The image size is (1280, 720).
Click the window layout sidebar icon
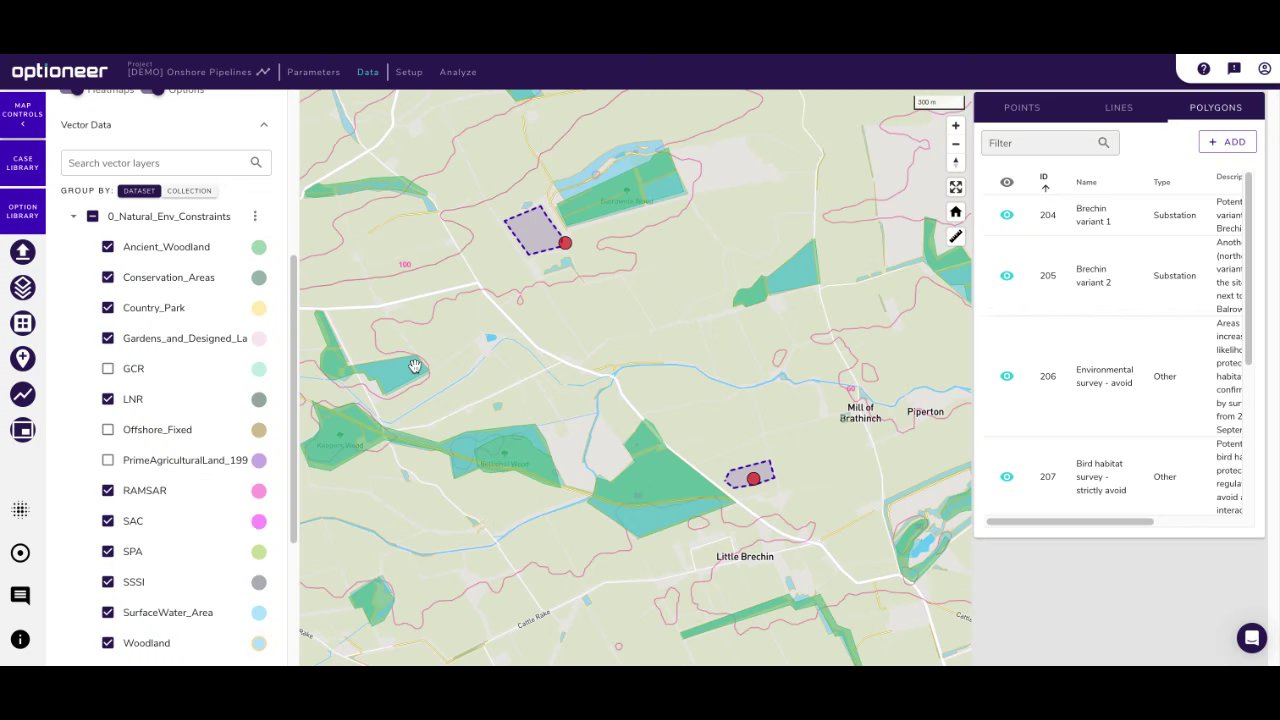23,430
